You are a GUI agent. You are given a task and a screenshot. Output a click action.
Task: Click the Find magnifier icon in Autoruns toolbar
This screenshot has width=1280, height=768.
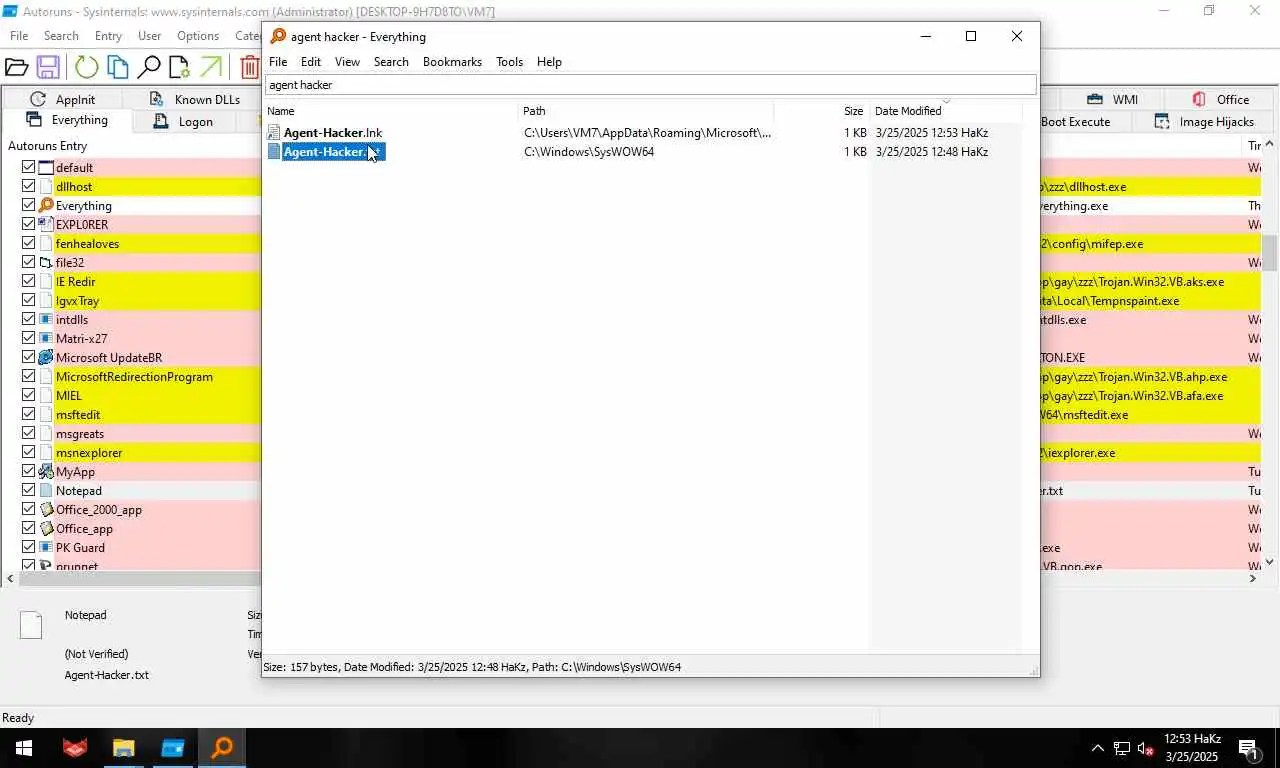149,68
